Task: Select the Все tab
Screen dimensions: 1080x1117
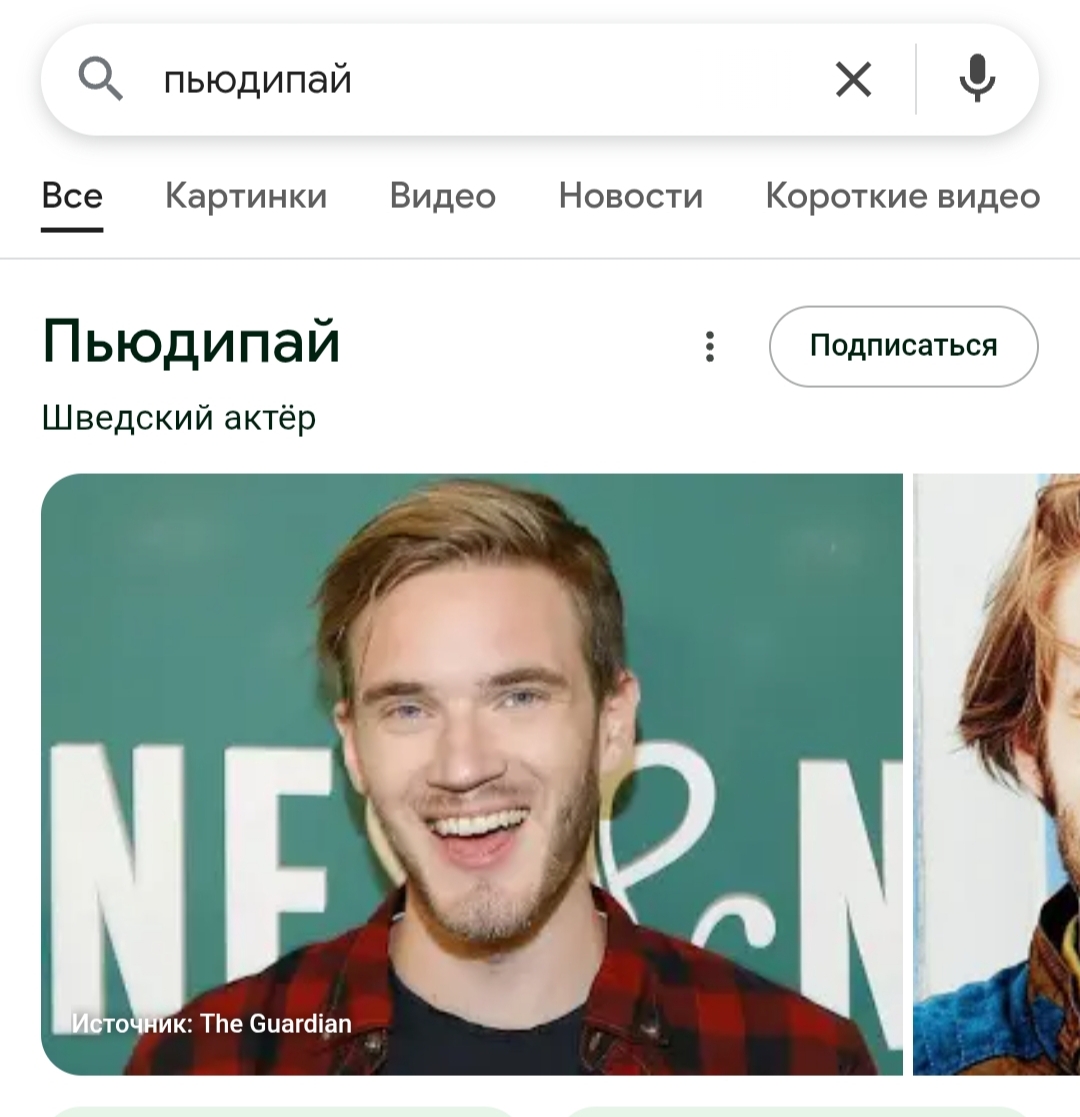Action: 72,195
